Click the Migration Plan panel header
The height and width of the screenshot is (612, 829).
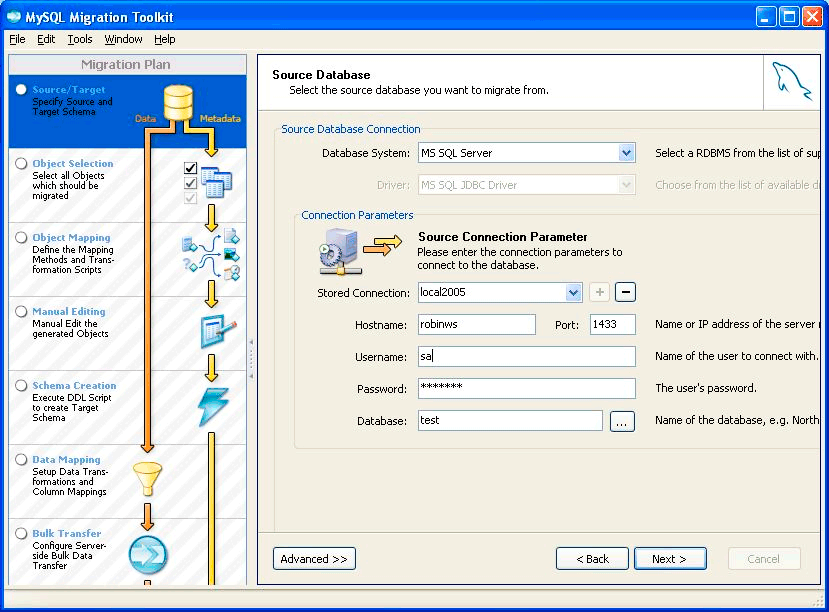pos(127,64)
